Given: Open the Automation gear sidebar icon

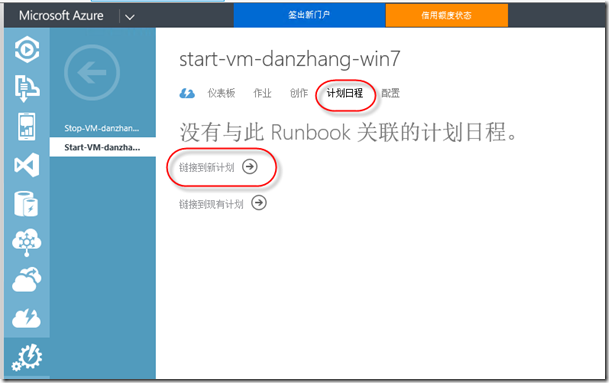Looking at the screenshot, I should [x=27, y=357].
